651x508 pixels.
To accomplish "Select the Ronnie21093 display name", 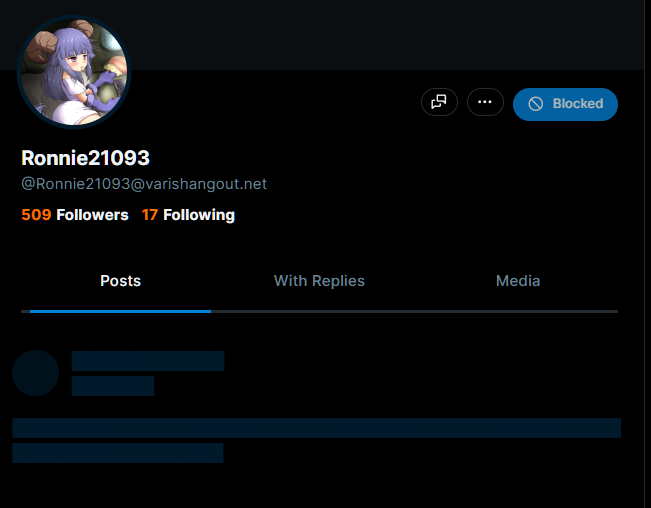I will 86,158.
